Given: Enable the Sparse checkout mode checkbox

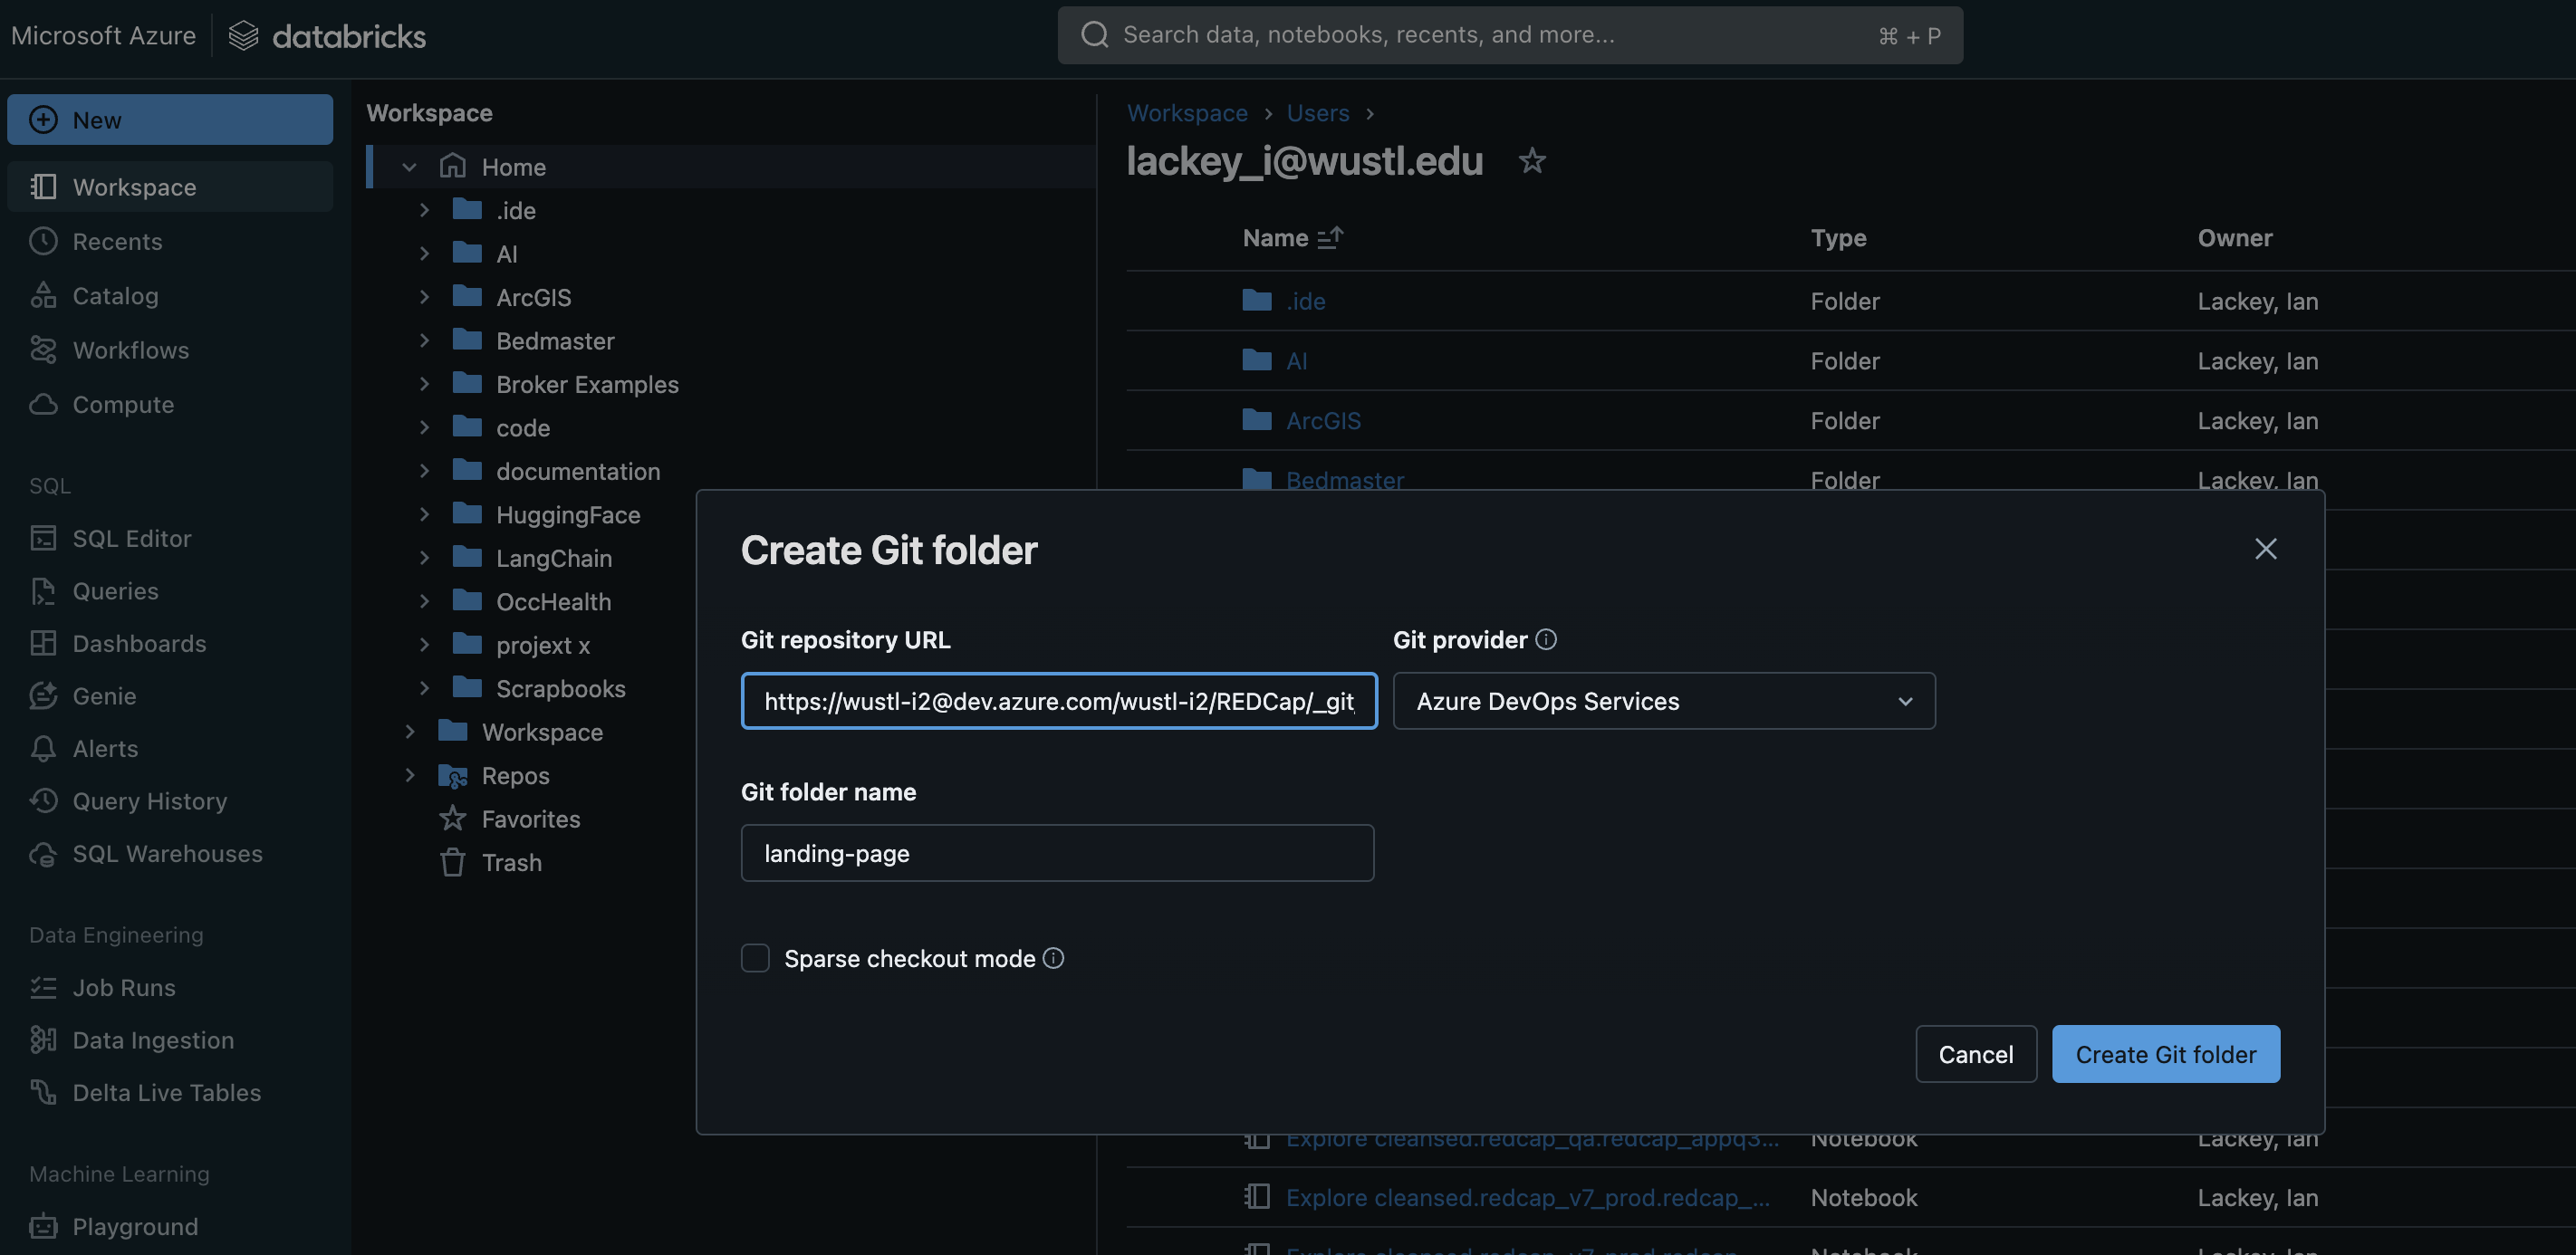Looking at the screenshot, I should click(x=755, y=958).
